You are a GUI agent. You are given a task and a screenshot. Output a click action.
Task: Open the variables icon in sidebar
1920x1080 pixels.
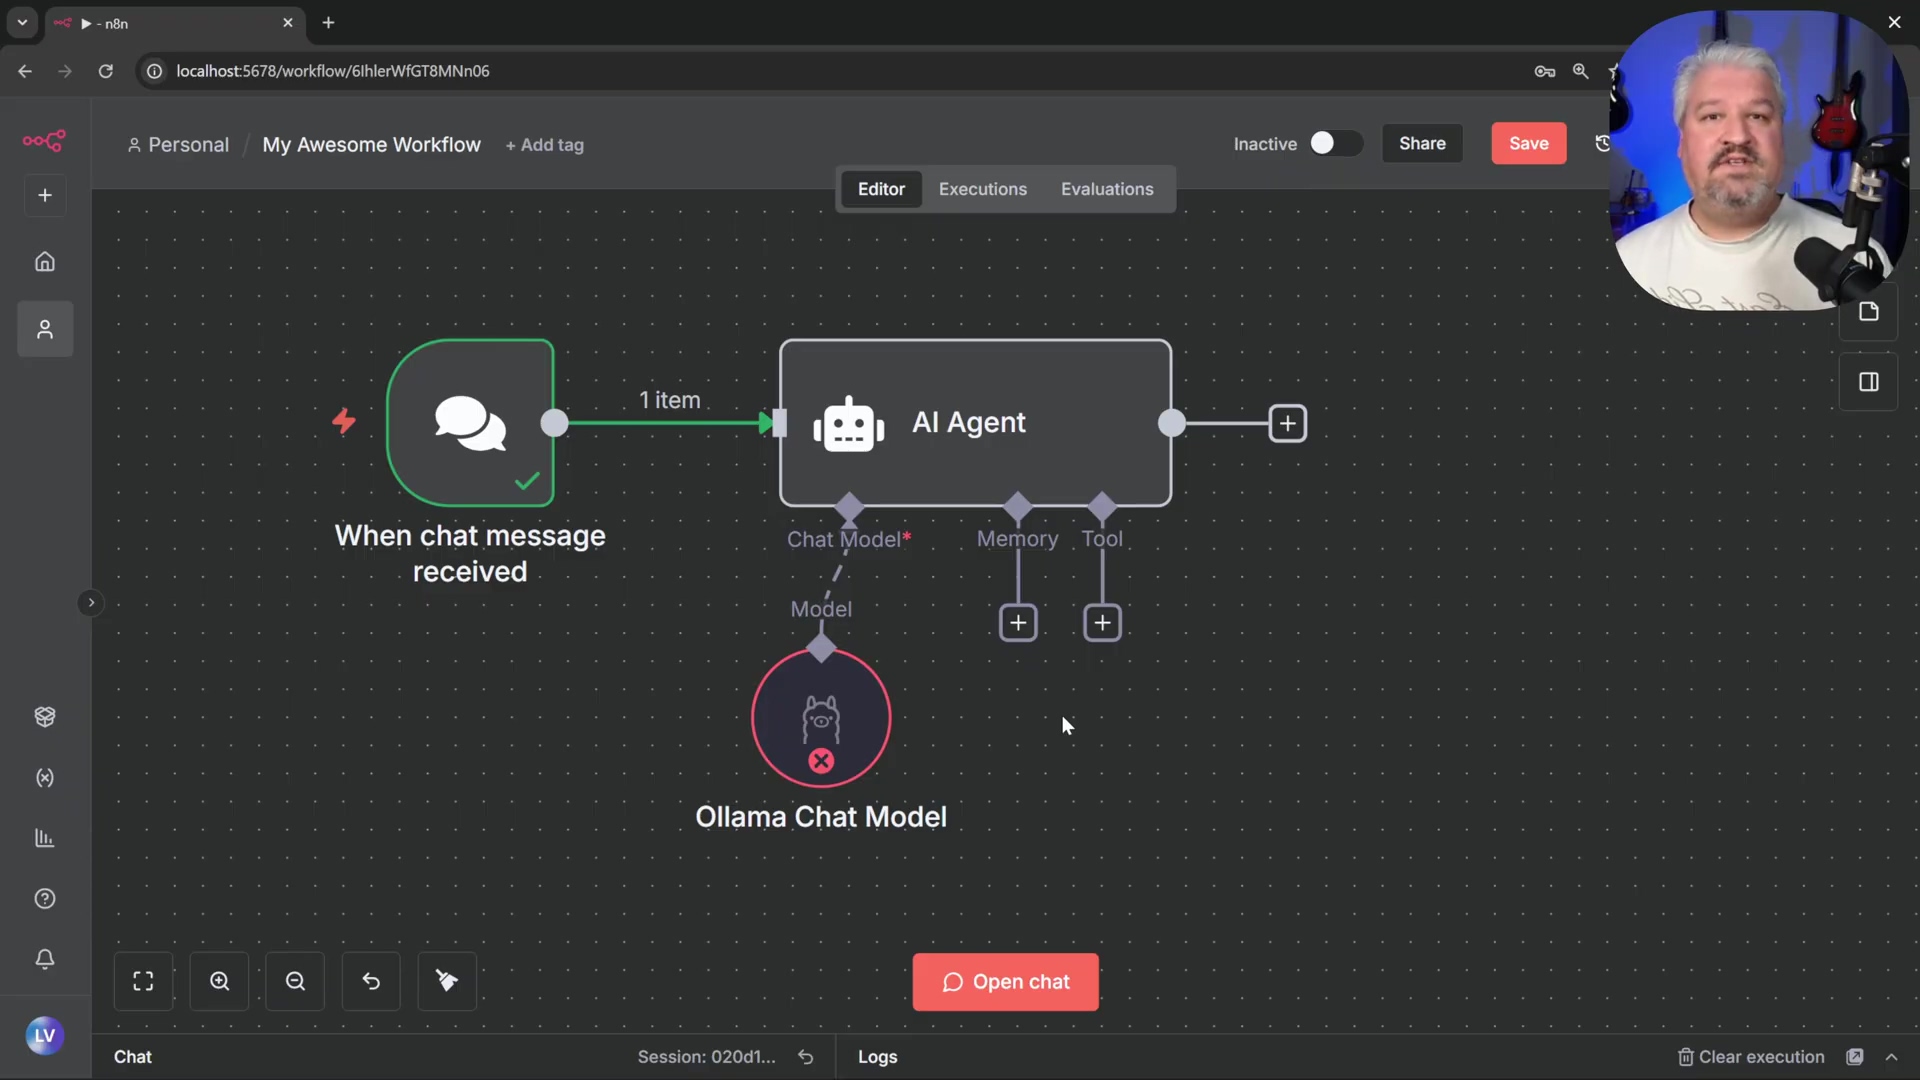tap(45, 778)
